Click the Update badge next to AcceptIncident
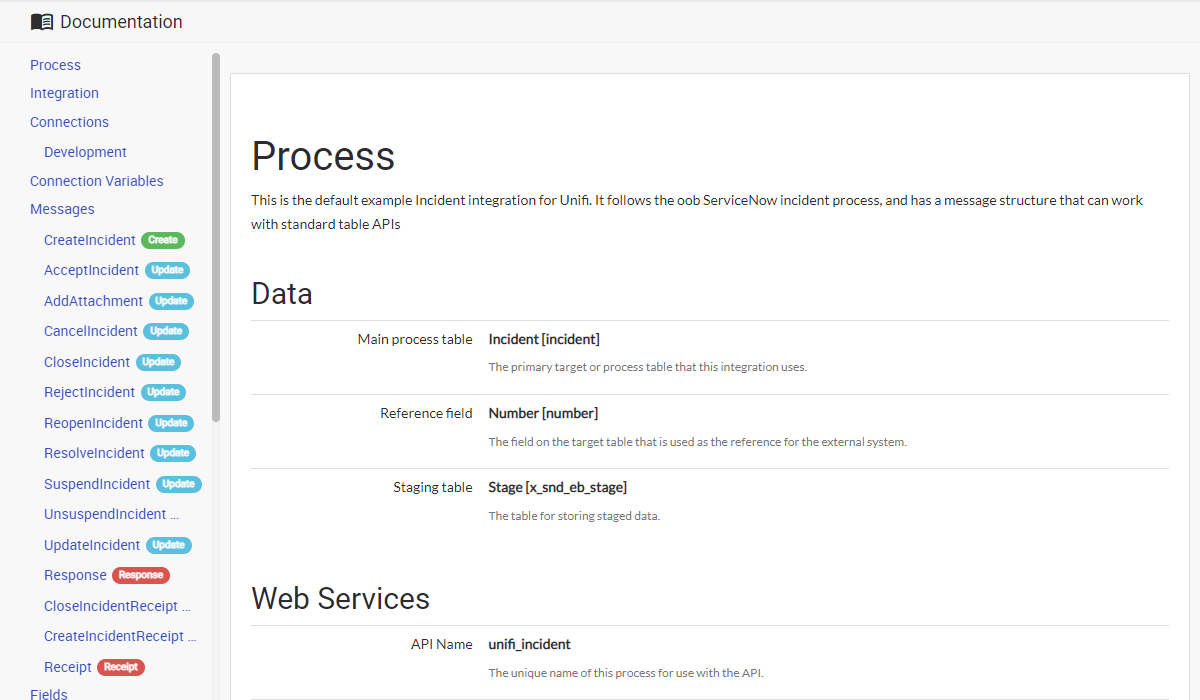Image resolution: width=1200 pixels, height=700 pixels. point(167,270)
